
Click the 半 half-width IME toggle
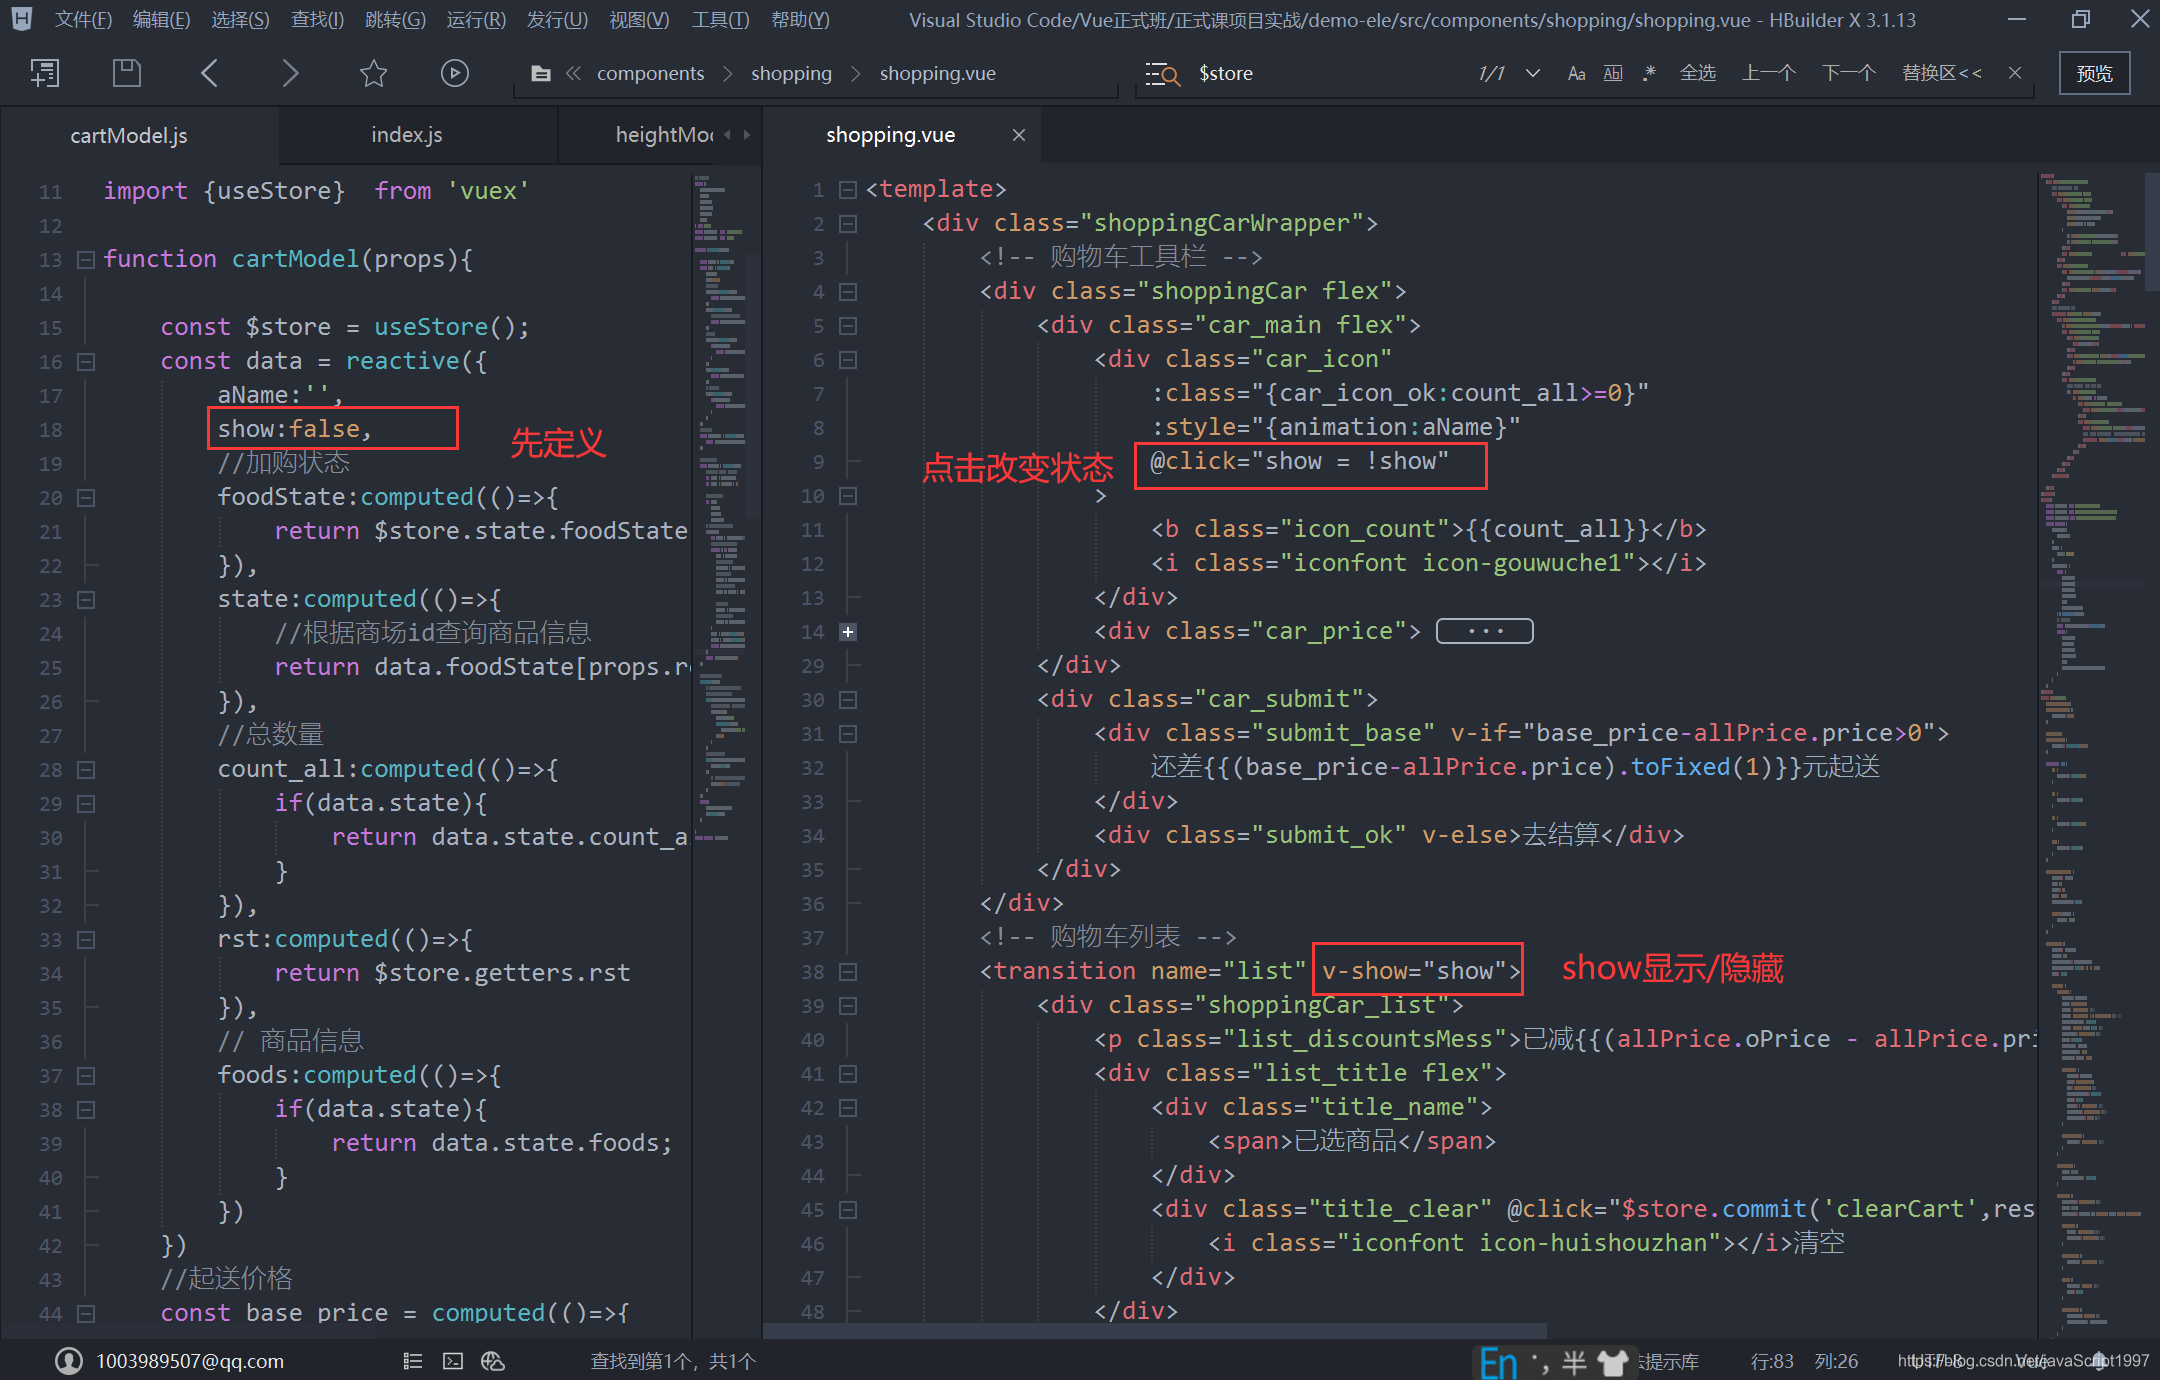coord(1574,1362)
